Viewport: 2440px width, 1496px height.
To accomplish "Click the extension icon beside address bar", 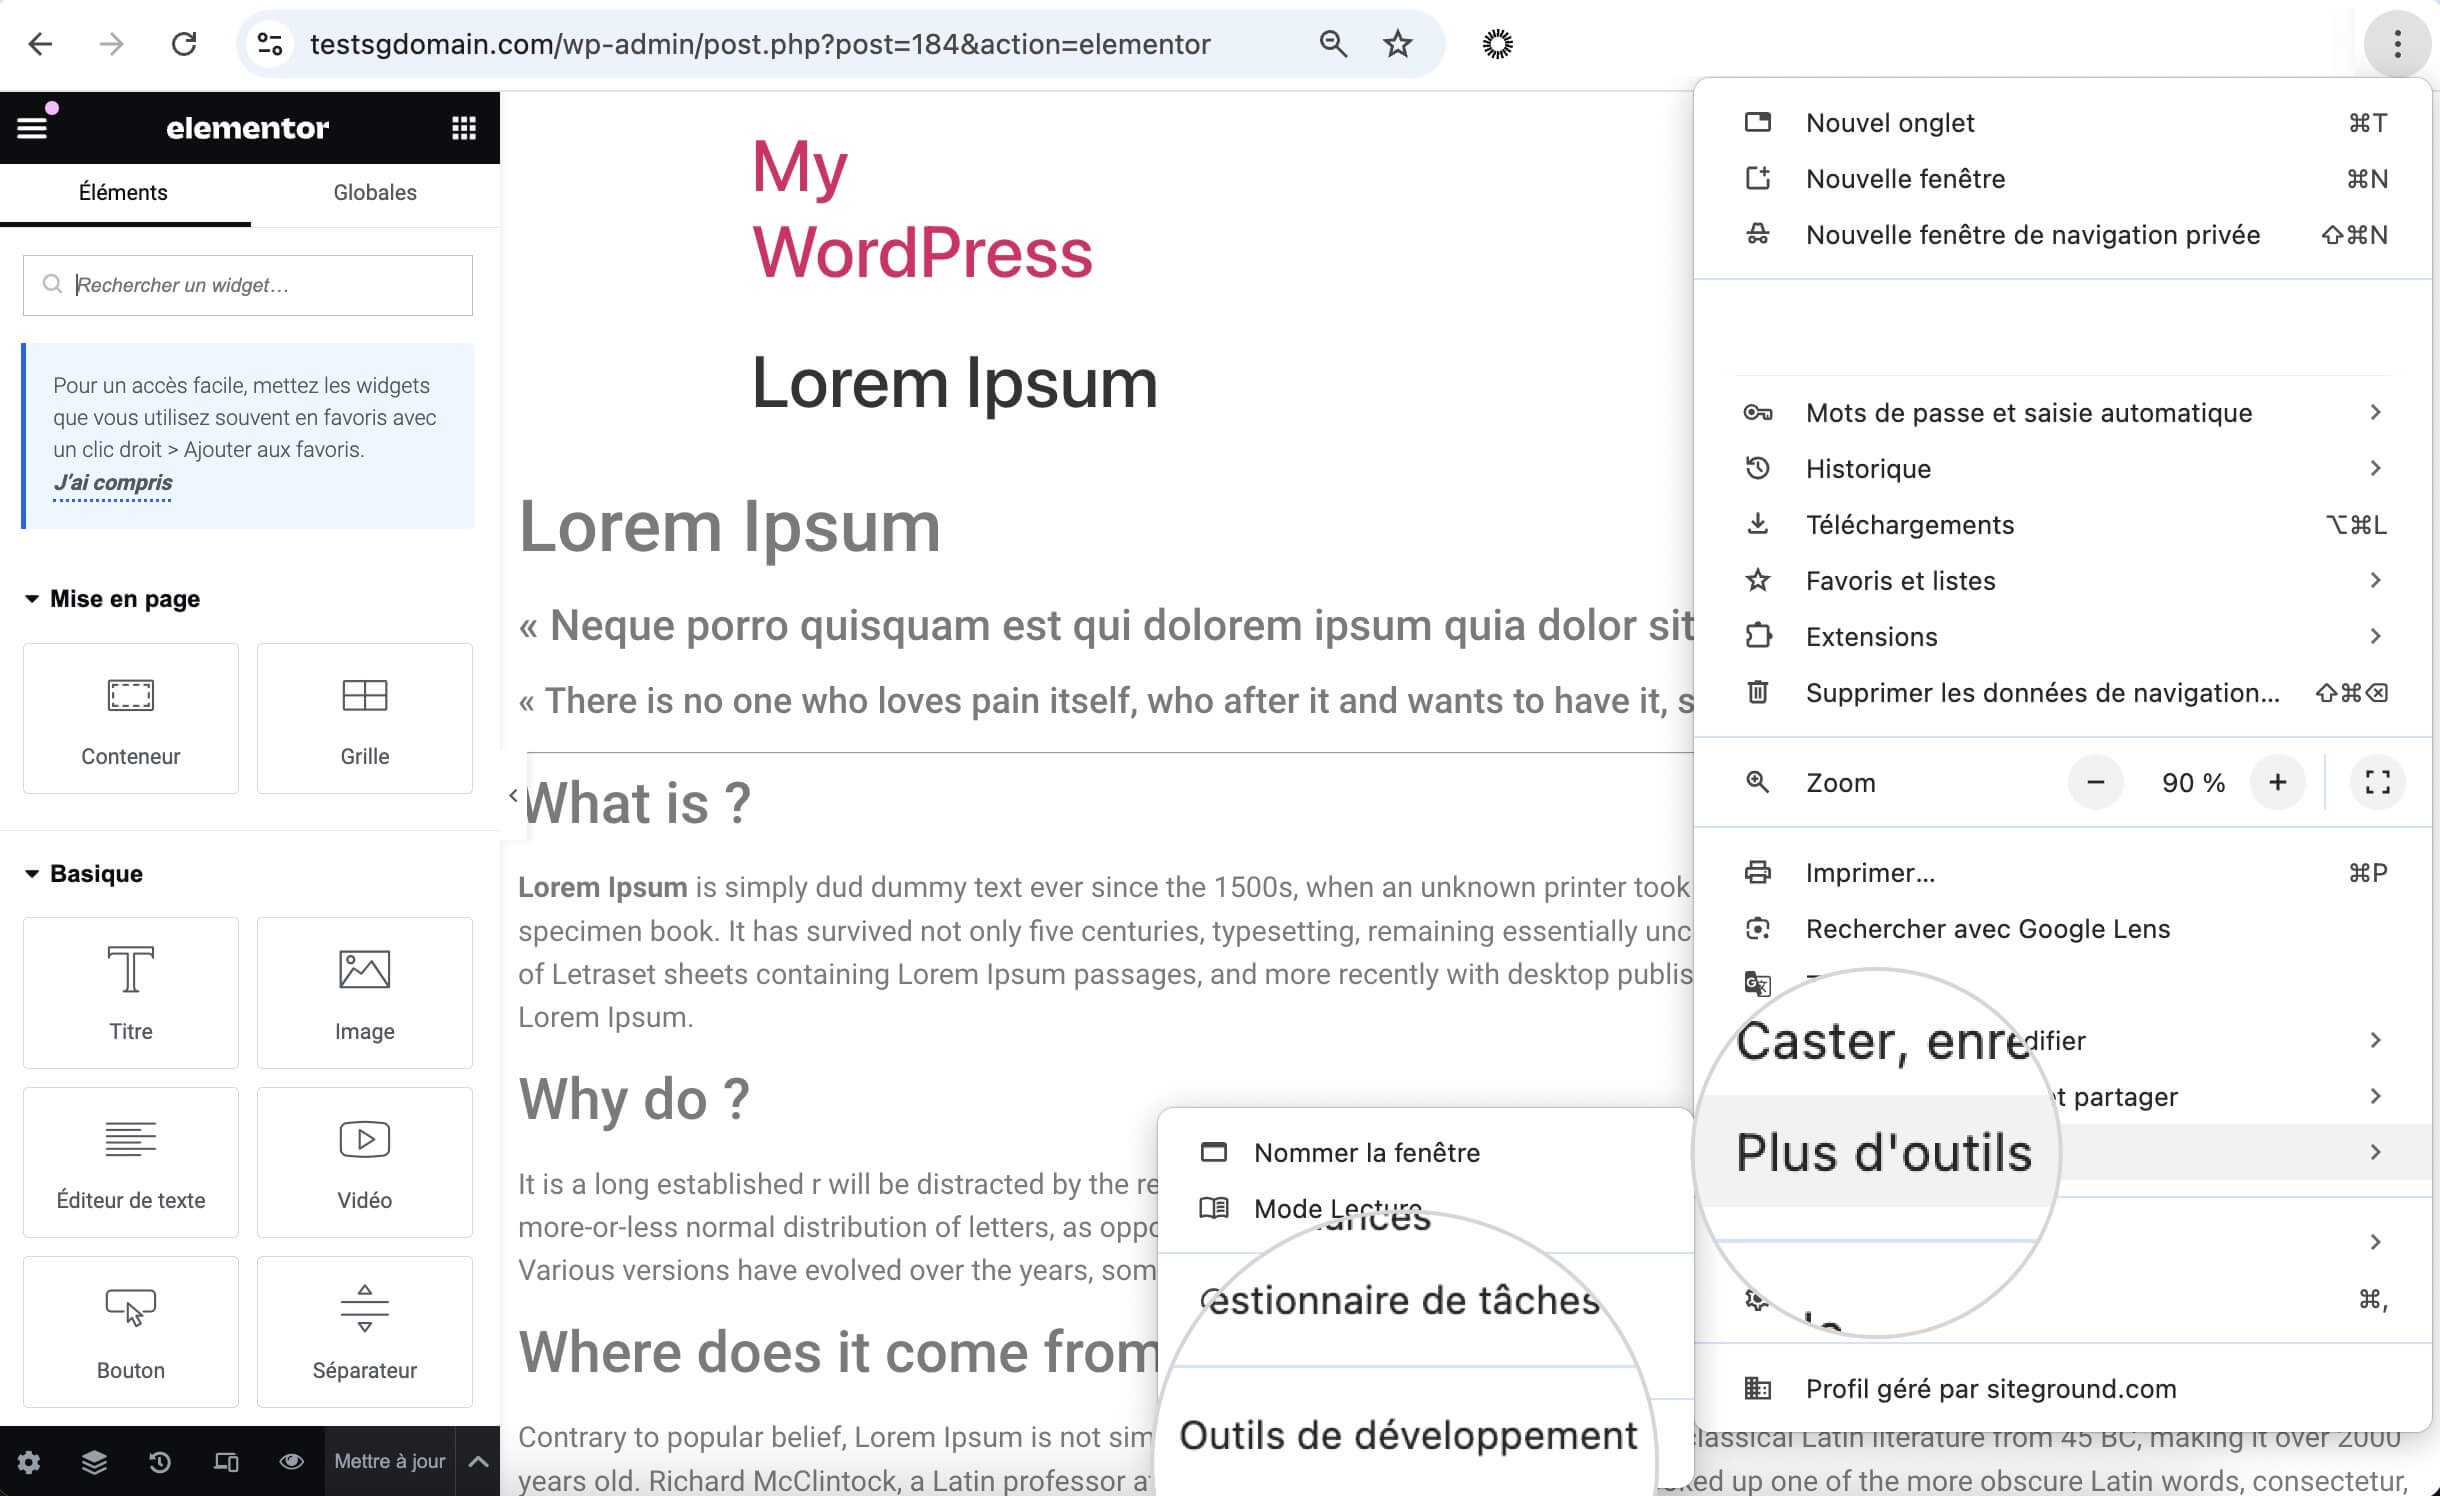I will 1497,44.
